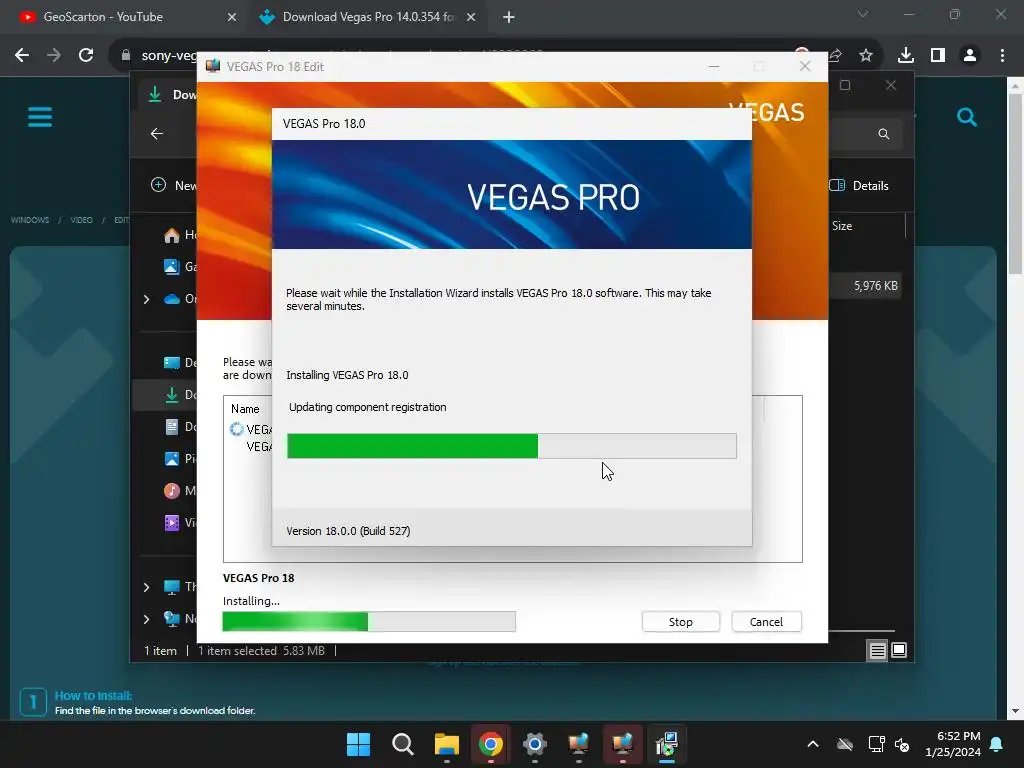The image size is (1024, 768).
Task: Expand Network node in sidebar
Action: click(146, 619)
